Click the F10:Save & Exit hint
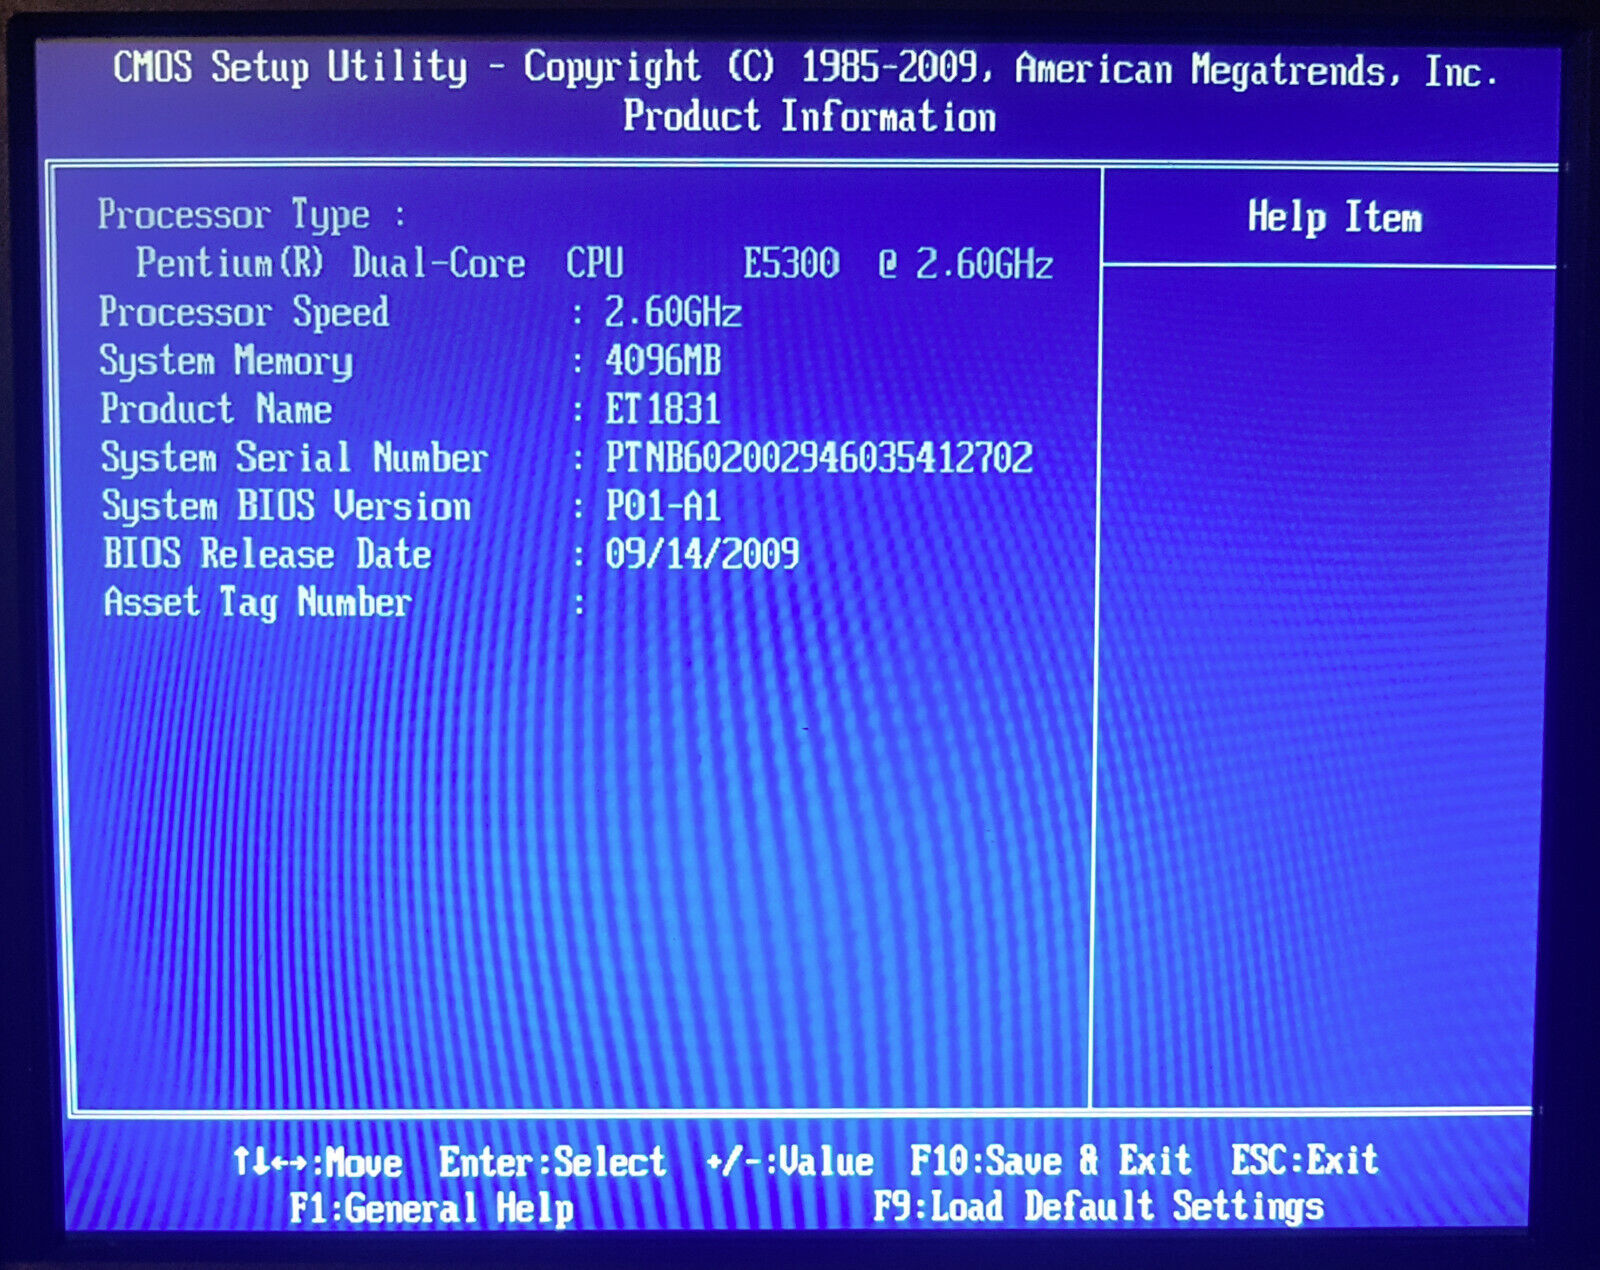1600x1270 pixels. 1051,1161
